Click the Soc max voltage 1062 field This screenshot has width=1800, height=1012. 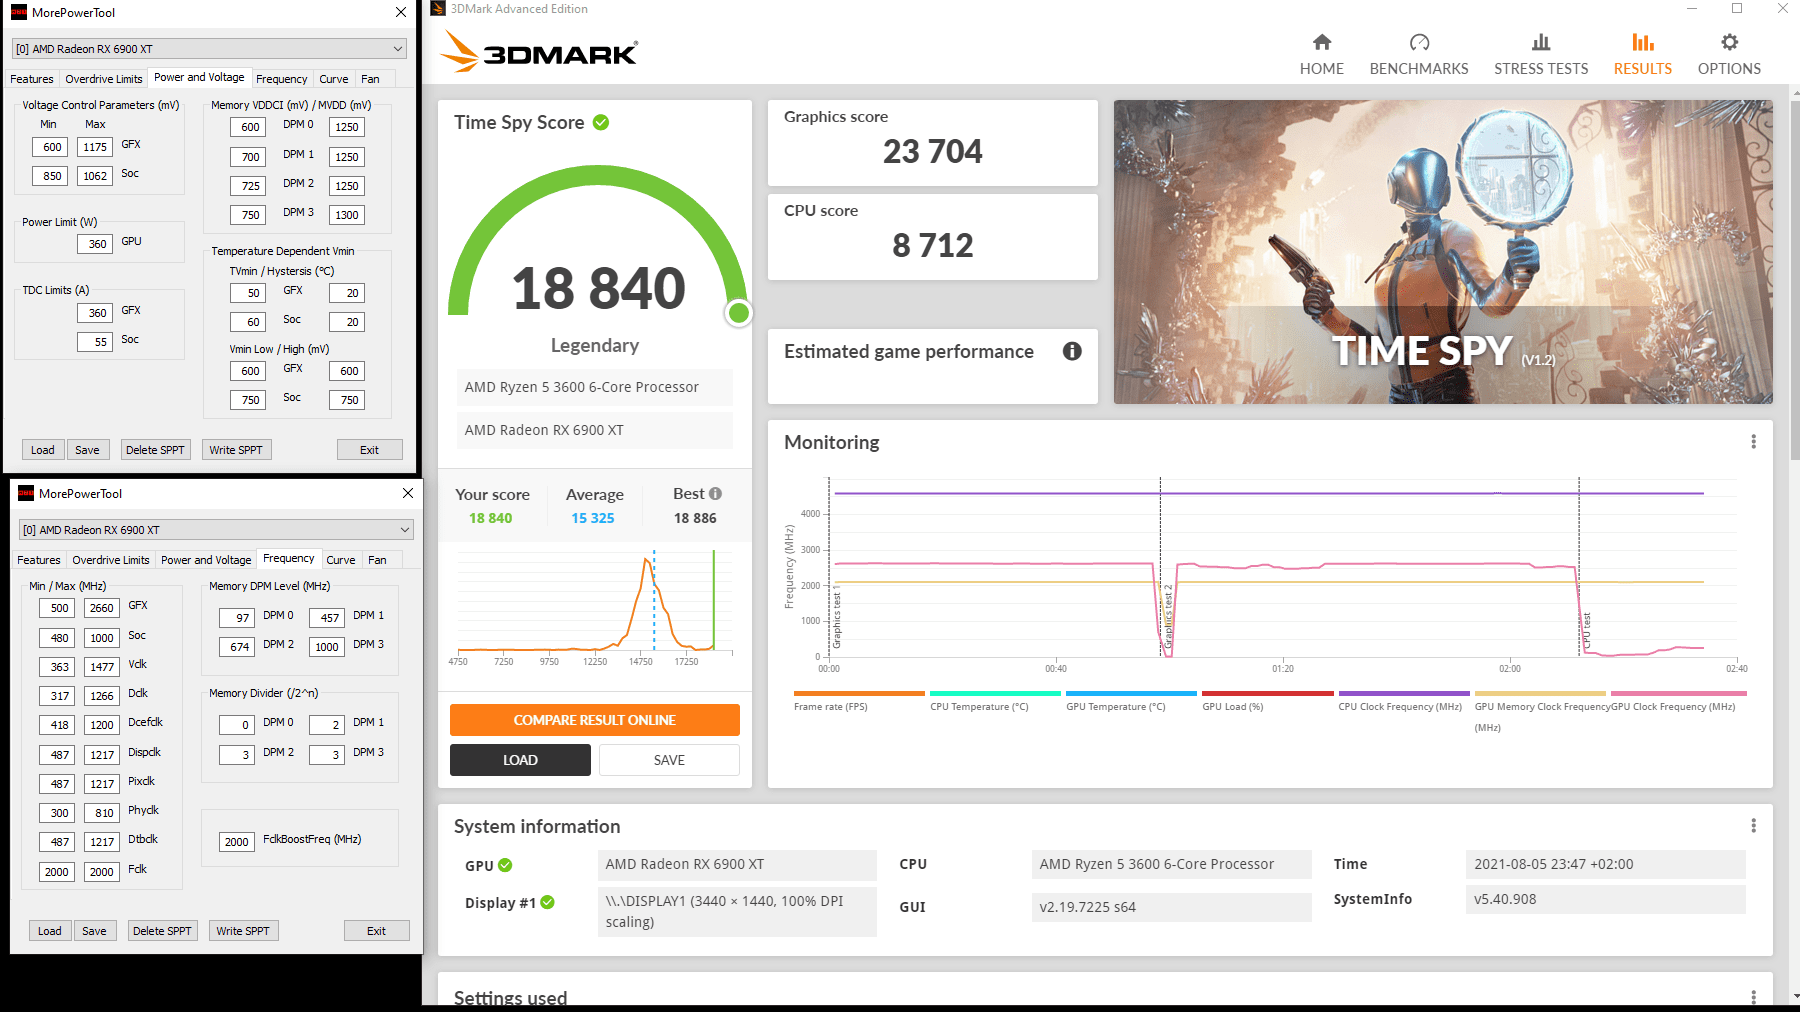(x=94, y=176)
